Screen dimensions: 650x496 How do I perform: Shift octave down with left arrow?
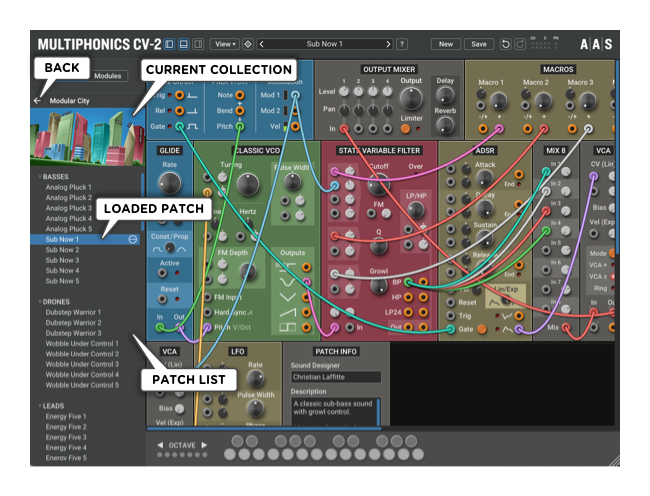[160, 445]
